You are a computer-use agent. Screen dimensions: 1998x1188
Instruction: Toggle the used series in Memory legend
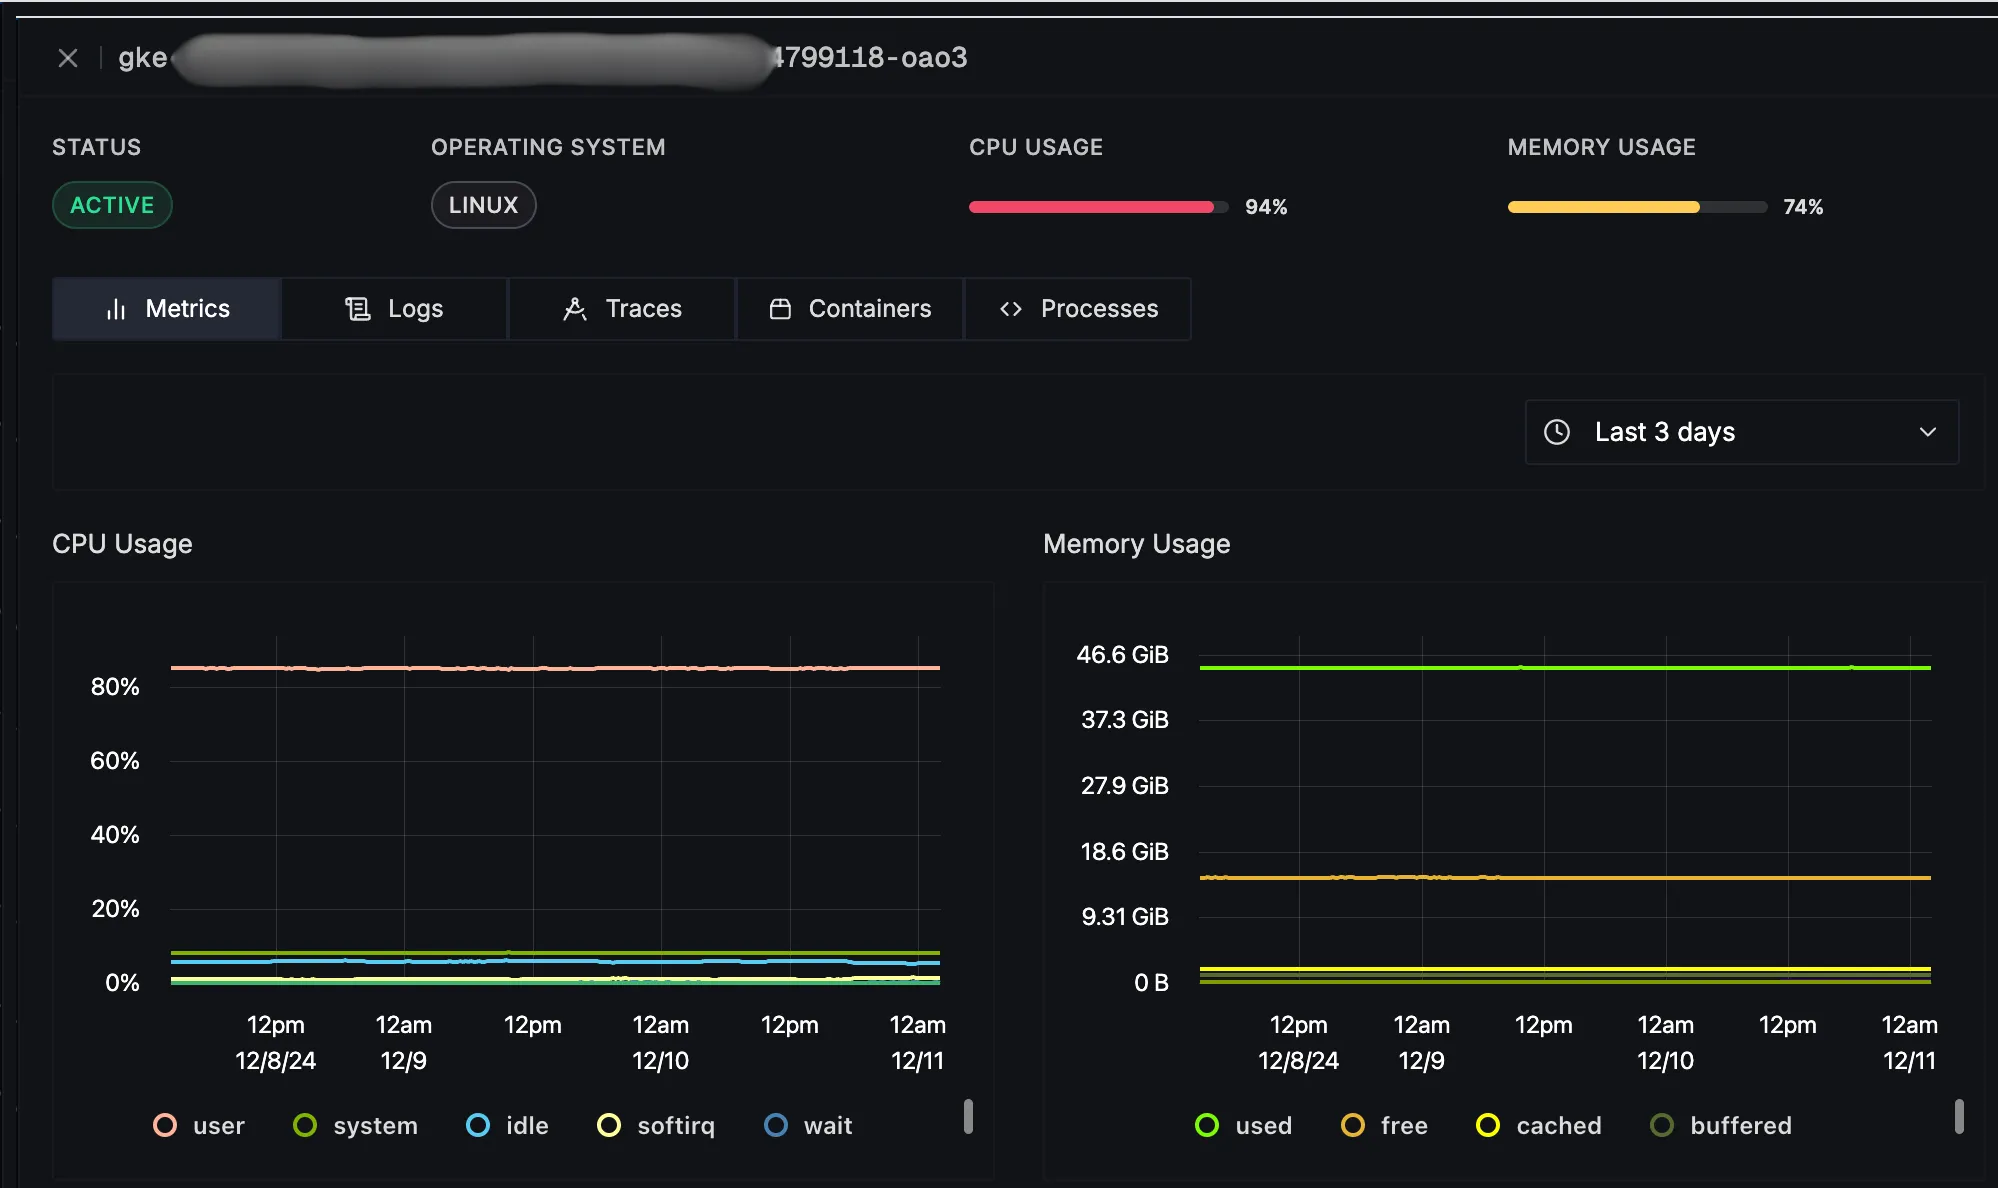pos(1243,1126)
